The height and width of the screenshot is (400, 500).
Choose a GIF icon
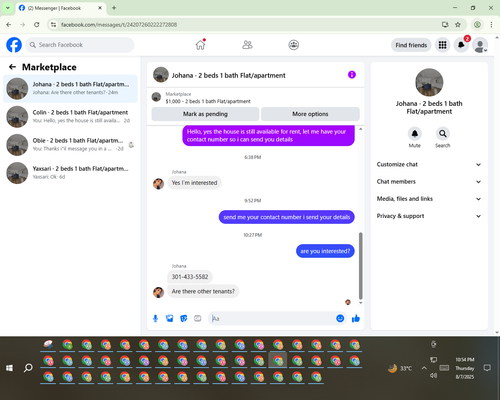pyautogui.click(x=198, y=319)
